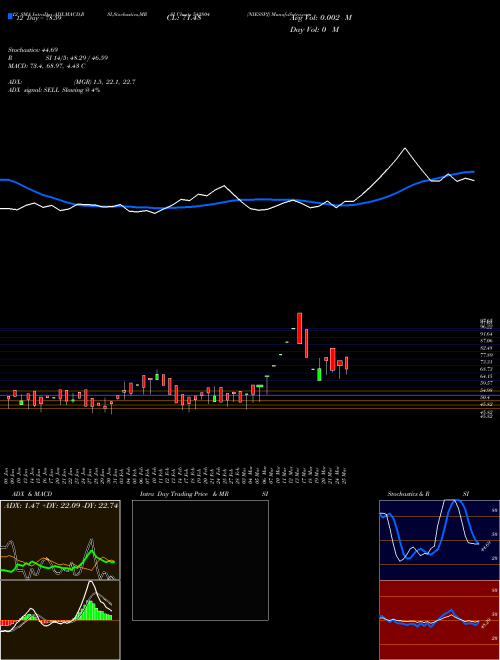This screenshot has height=660, width=500.
Task: Click the tallest red candlestick at the price peak
Action: pos(300,328)
